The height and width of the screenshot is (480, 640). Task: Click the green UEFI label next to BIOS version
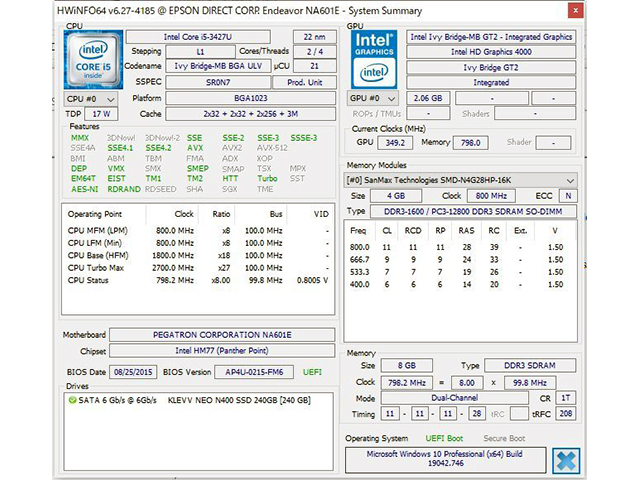coord(312,372)
